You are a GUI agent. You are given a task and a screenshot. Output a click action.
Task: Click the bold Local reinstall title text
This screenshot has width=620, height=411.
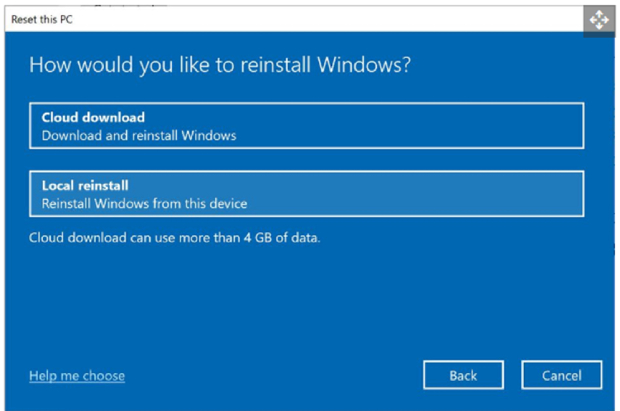click(85, 186)
